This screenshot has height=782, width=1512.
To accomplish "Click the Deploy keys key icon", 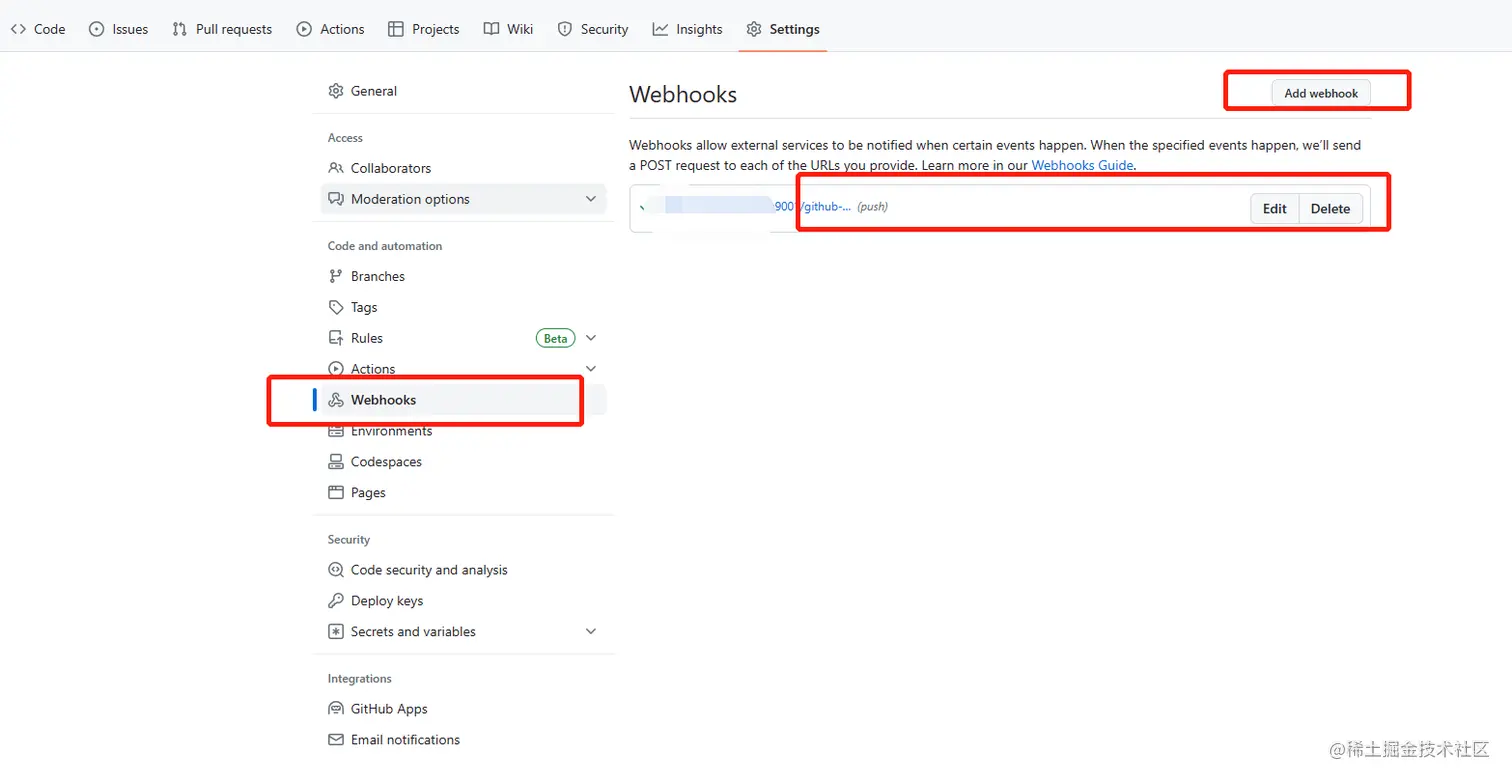I will coord(336,601).
